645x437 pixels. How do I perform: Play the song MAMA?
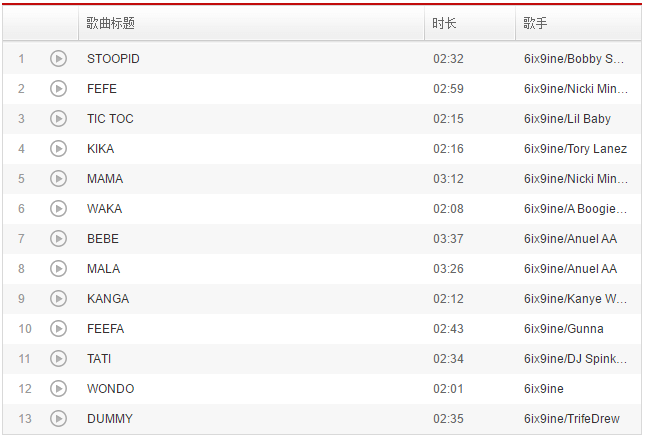[x=58, y=179]
